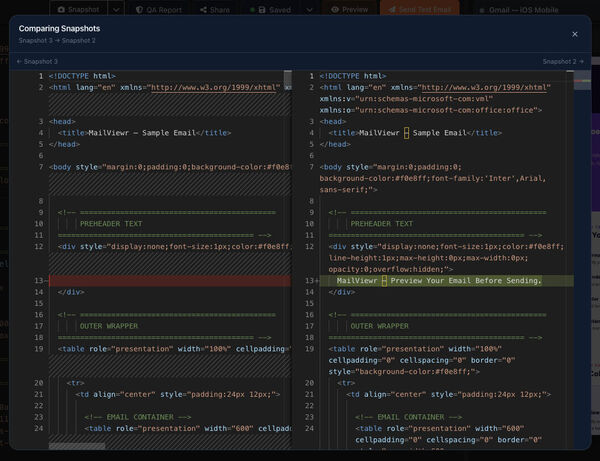The image size is (600, 461).
Task: Close the Comparing Snapshots dialog
Action: [x=574, y=34]
